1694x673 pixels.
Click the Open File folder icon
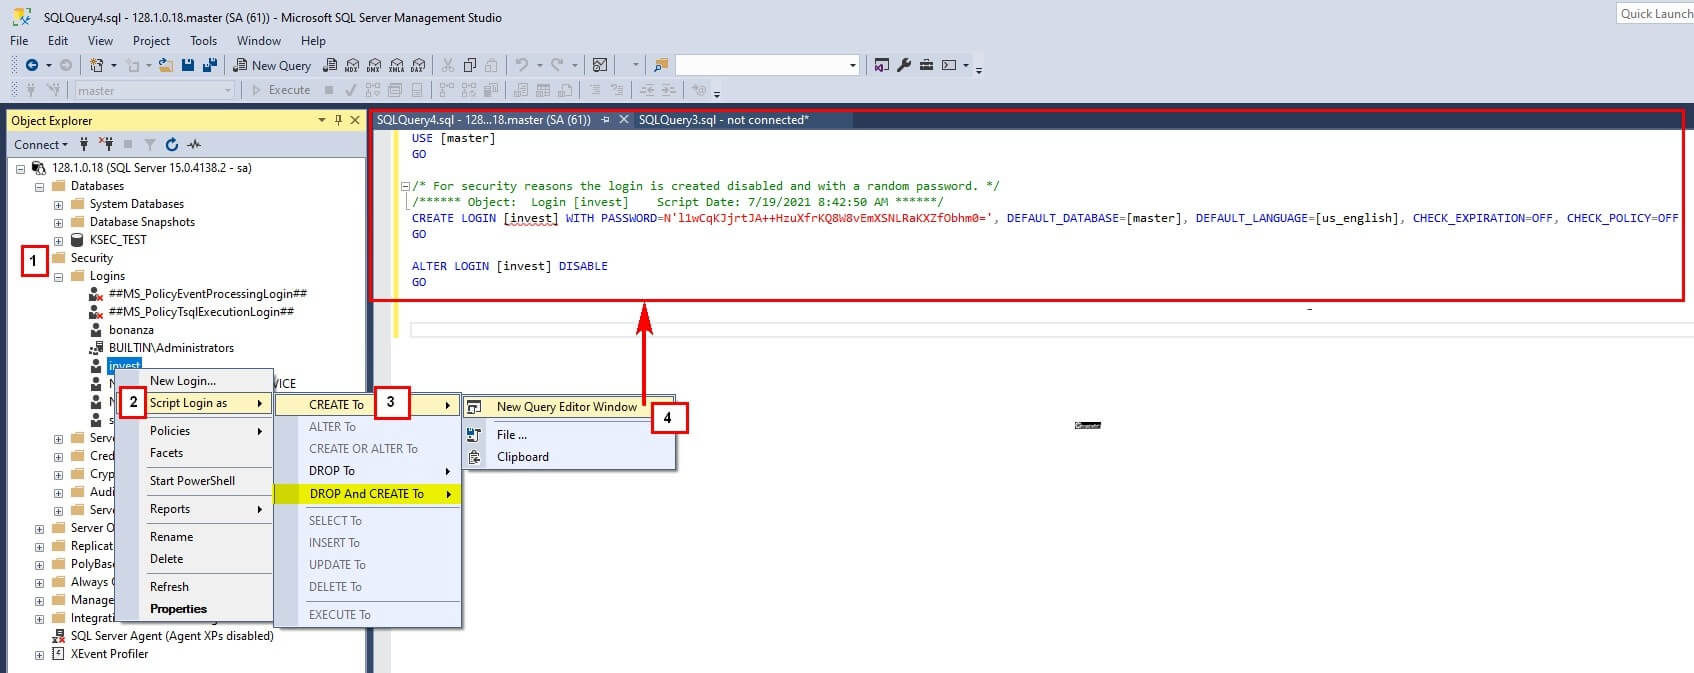coord(166,65)
